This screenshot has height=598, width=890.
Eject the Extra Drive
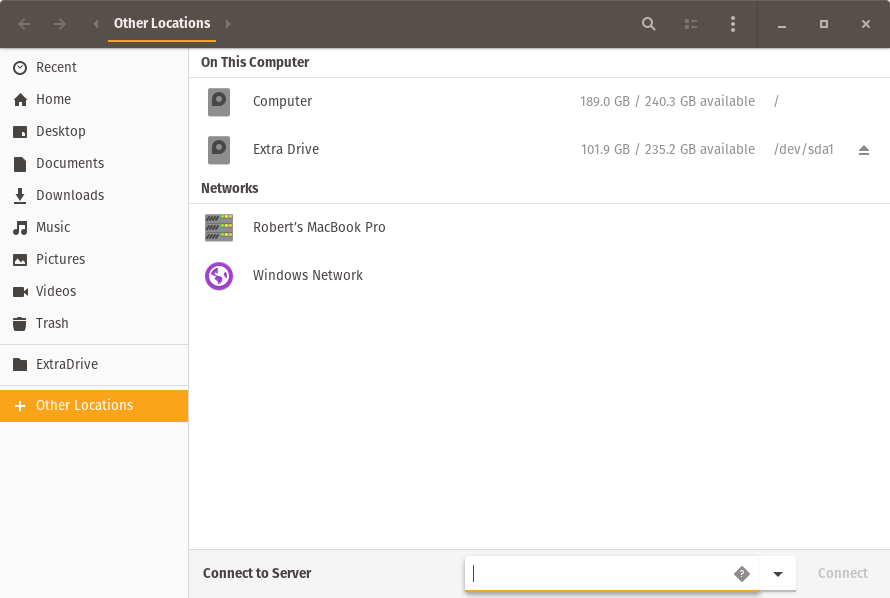[864, 149]
